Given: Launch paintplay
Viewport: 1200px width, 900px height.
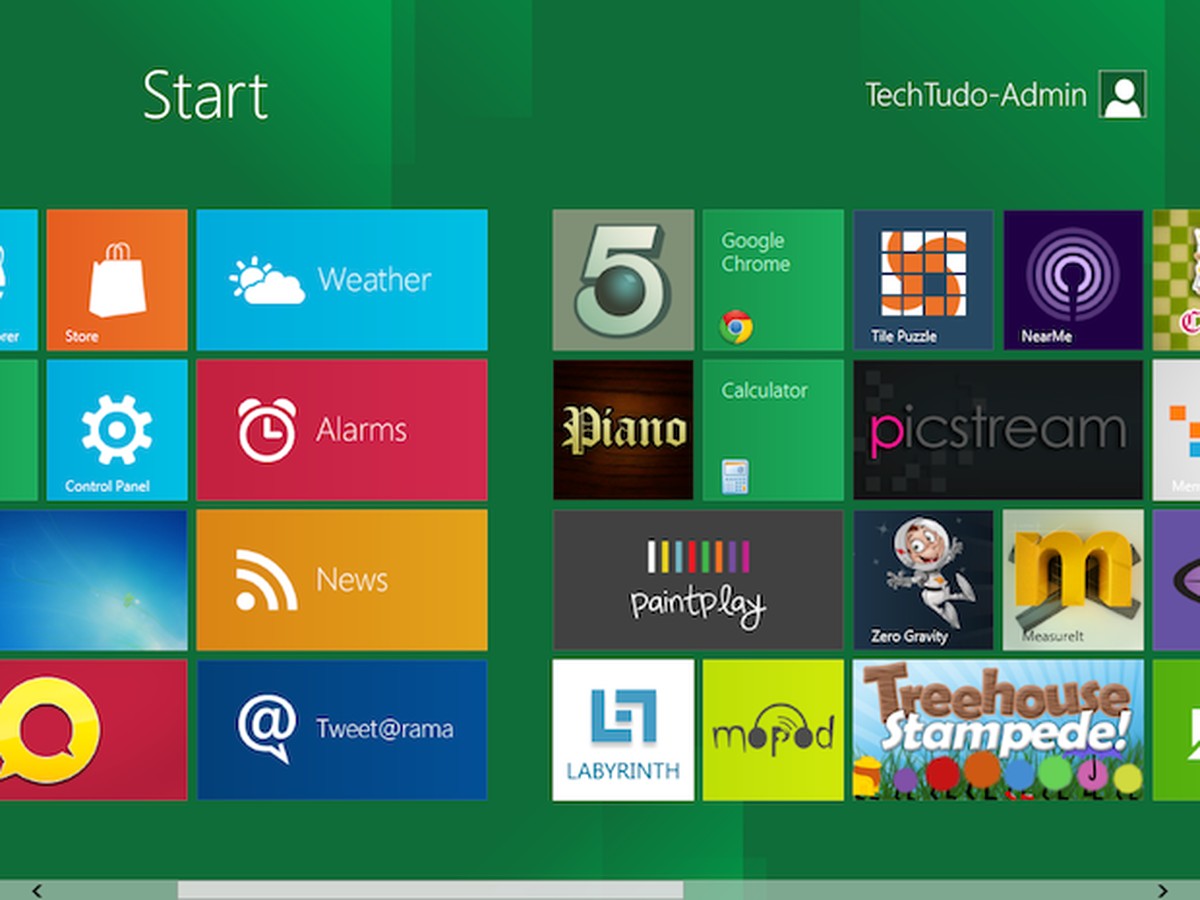Looking at the screenshot, I should point(698,580).
